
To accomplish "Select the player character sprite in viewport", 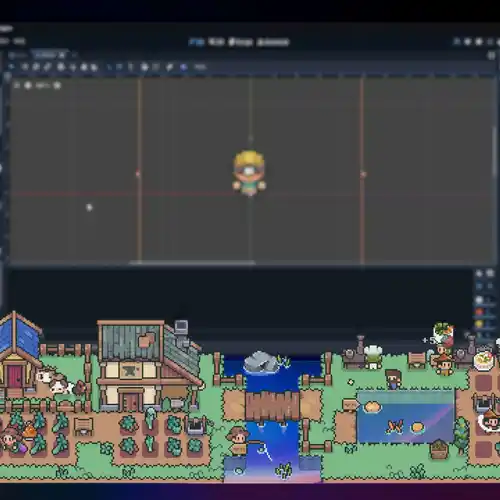I will click(249, 173).
